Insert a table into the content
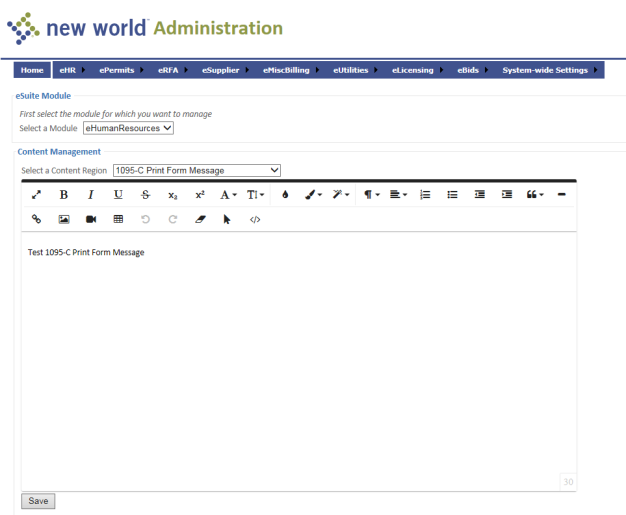626x515 pixels. [x=118, y=219]
